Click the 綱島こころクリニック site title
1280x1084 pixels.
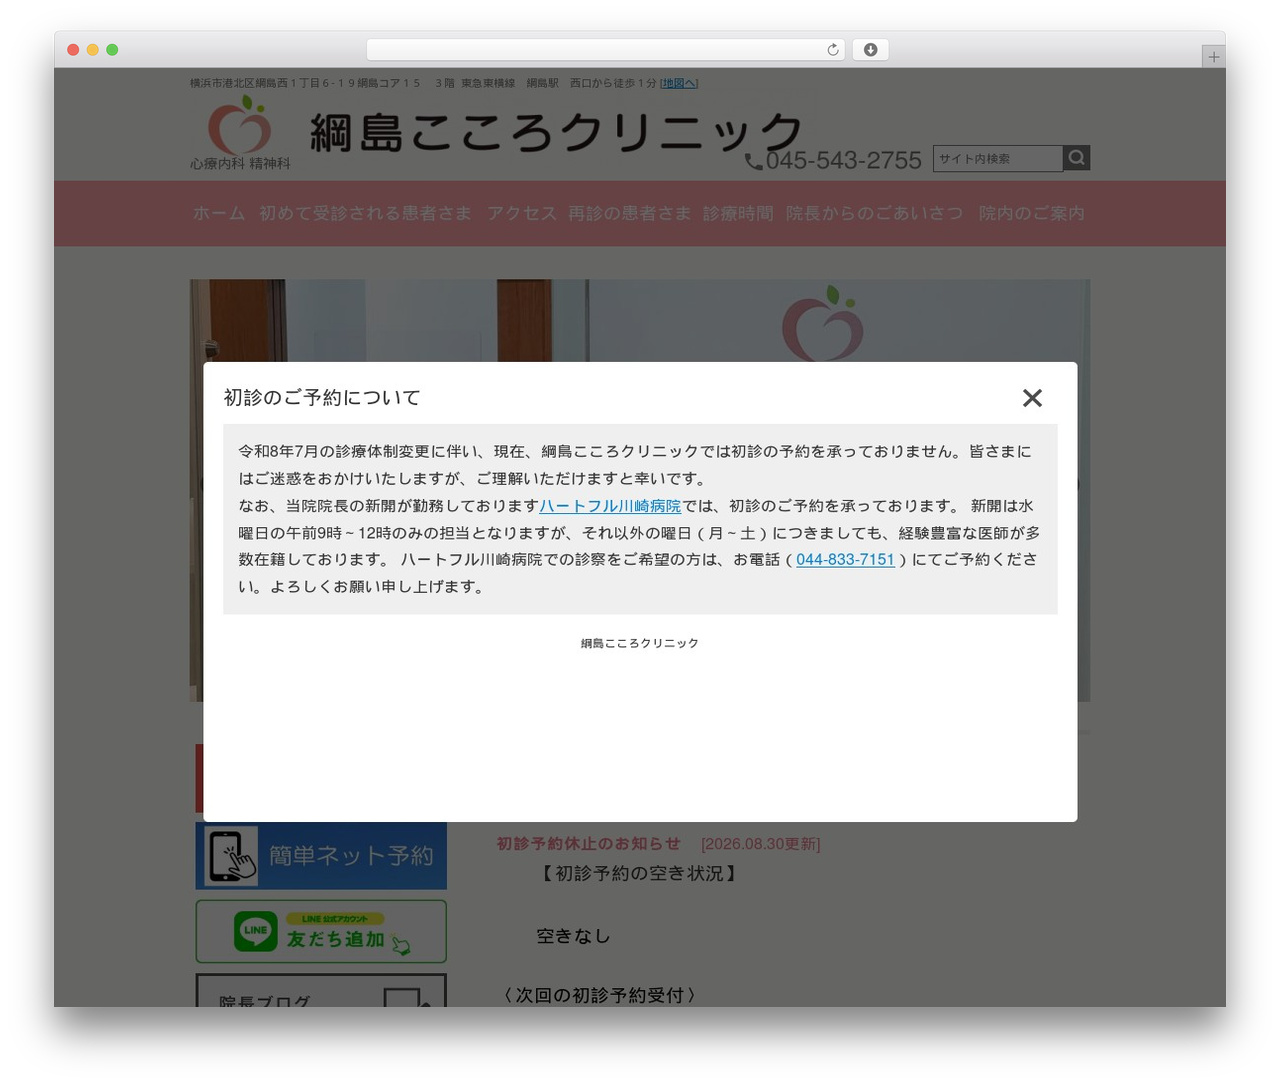click(556, 132)
